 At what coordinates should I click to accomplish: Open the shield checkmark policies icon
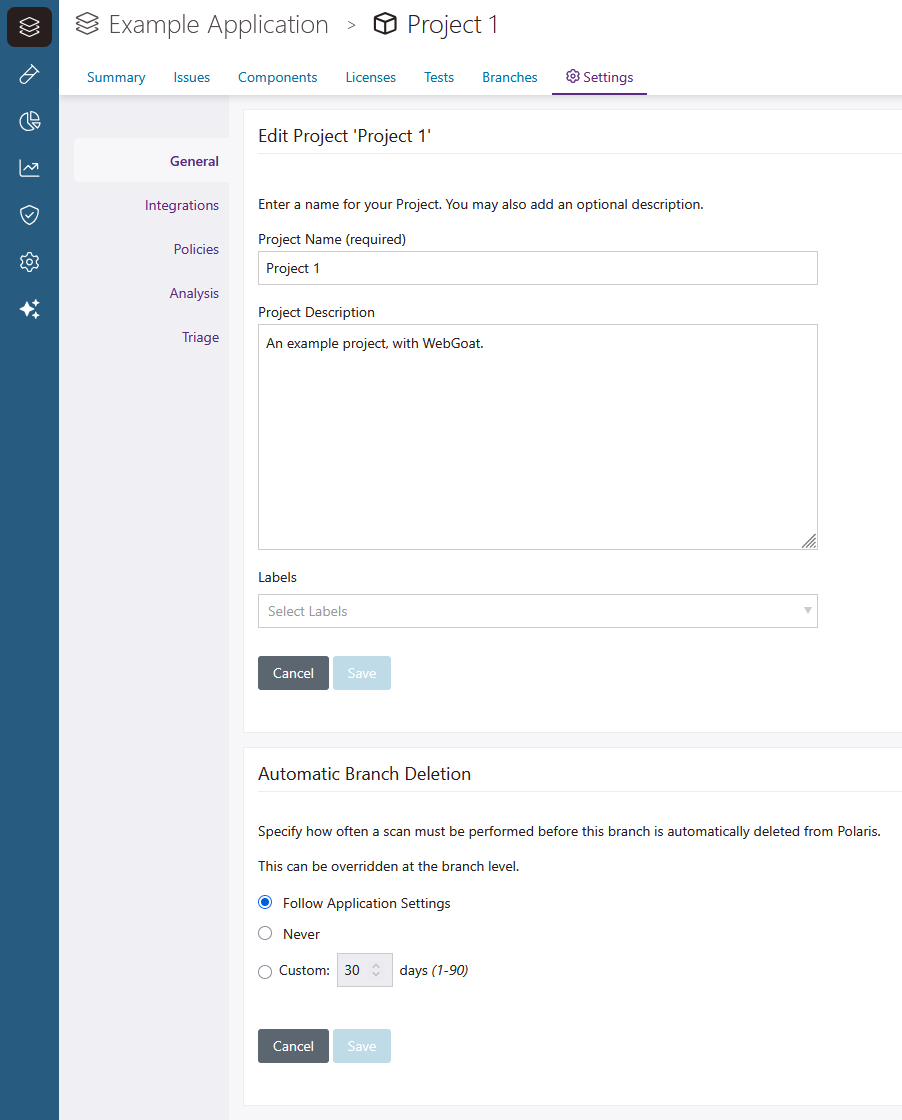click(x=29, y=215)
